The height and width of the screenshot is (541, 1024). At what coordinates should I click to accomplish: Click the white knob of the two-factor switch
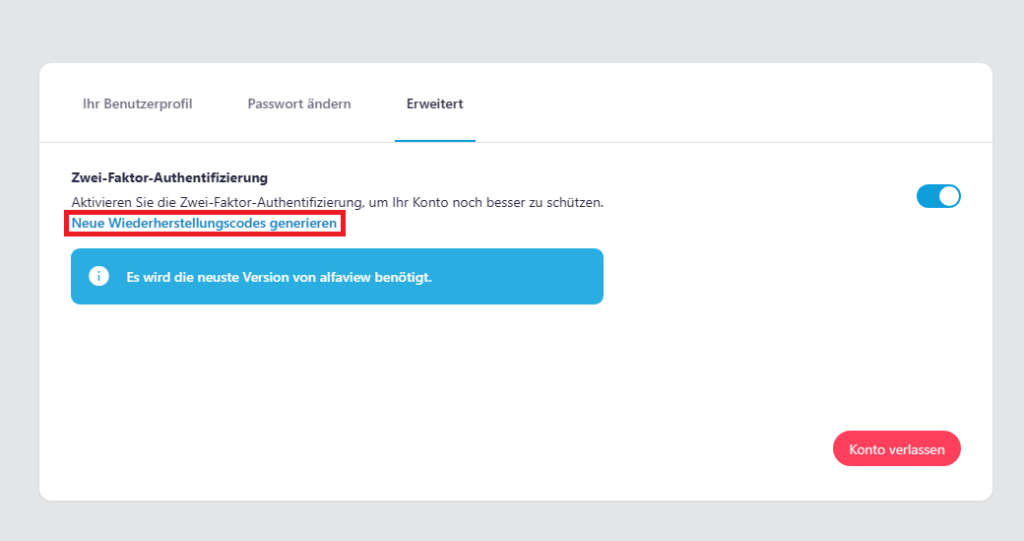pyautogui.click(x=949, y=196)
